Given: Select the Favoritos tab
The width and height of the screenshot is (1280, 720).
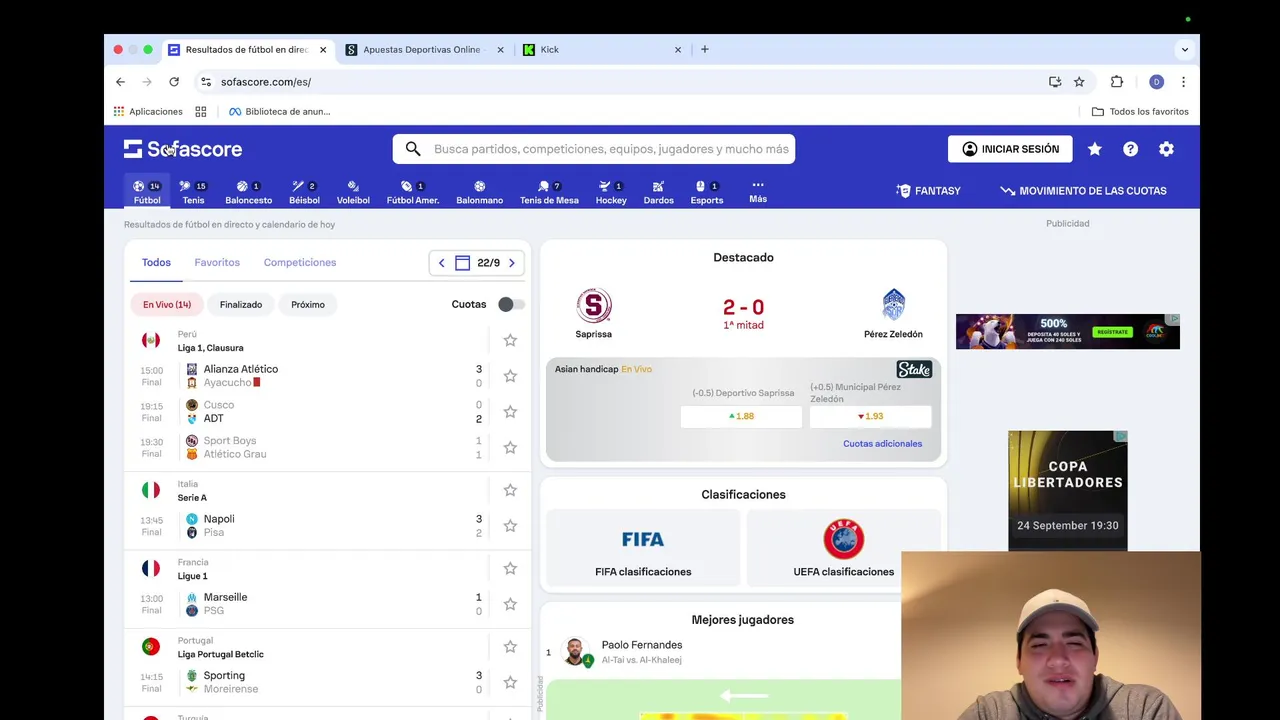Looking at the screenshot, I should click(x=217, y=262).
